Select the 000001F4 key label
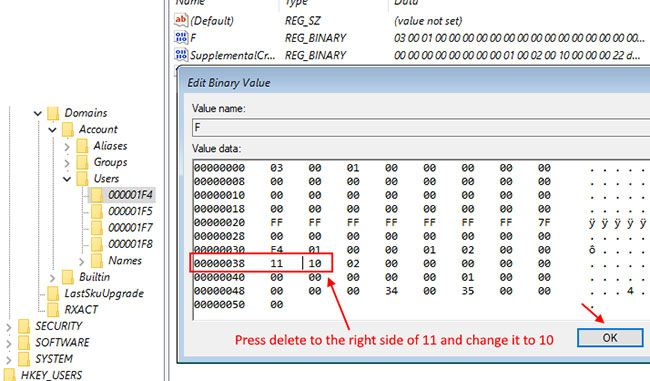The height and width of the screenshot is (381, 650). [x=130, y=195]
